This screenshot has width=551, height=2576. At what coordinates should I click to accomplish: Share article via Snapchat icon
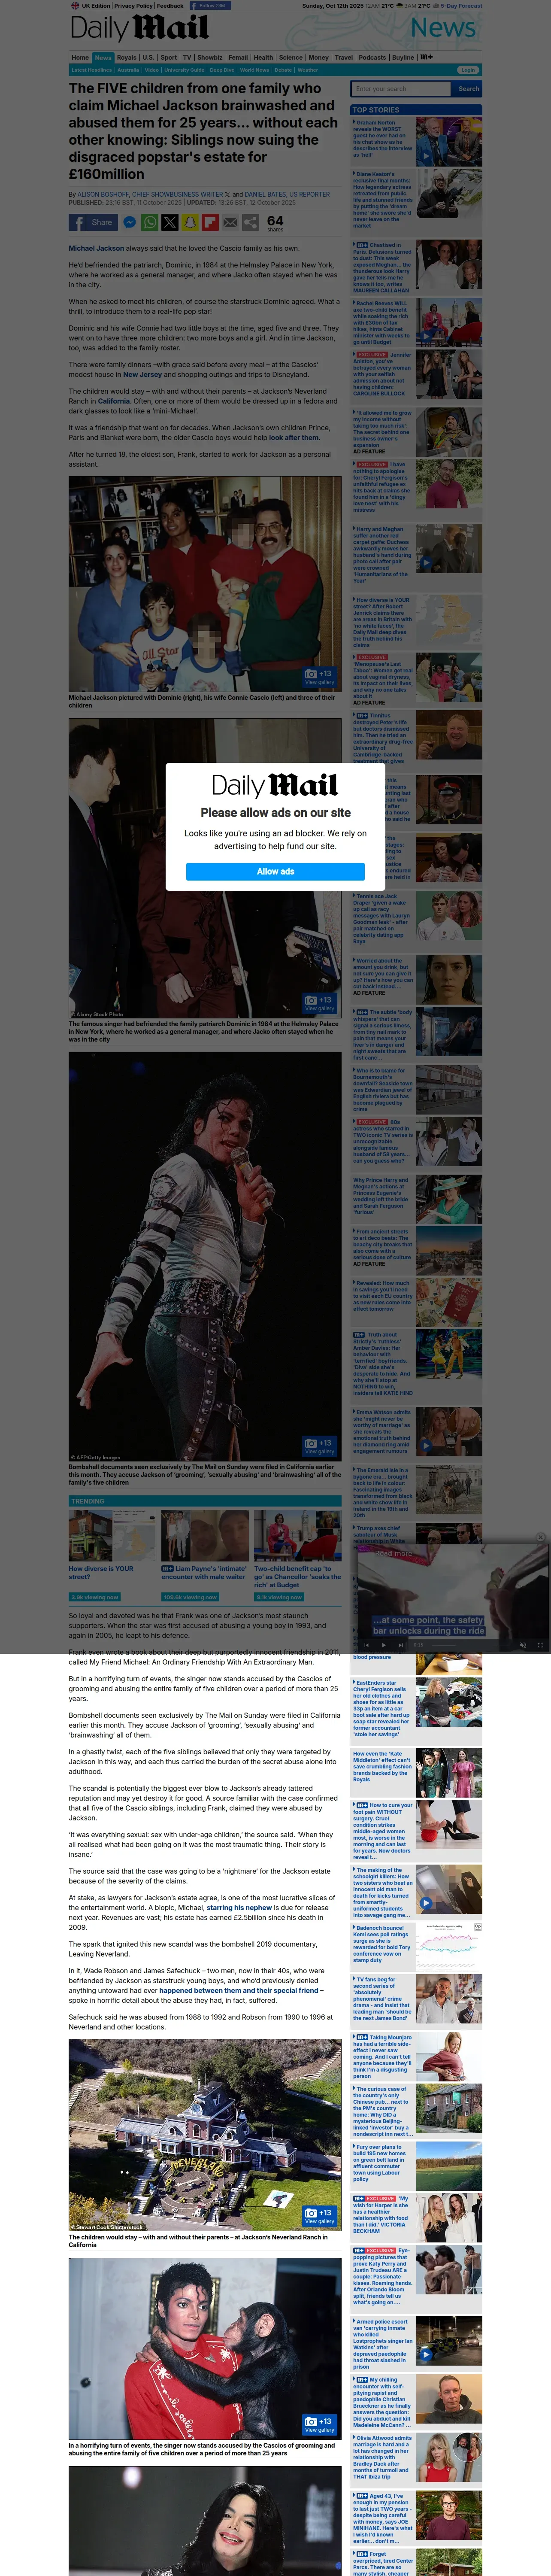190,223
